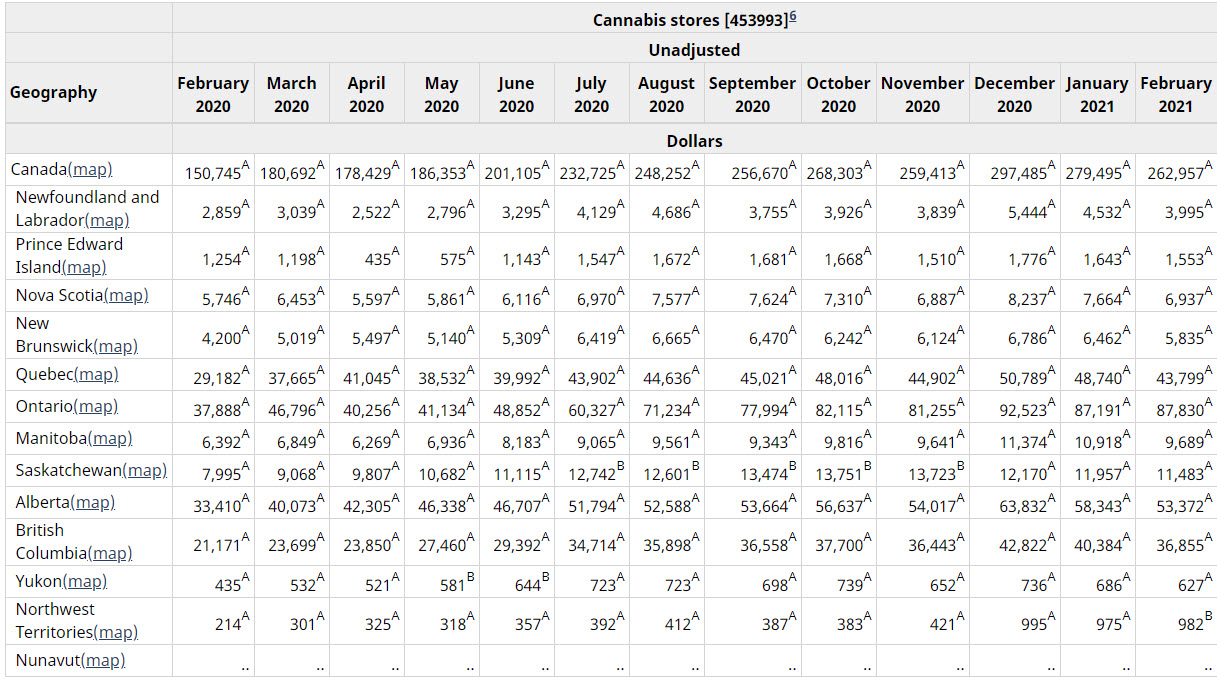Open Northwest Territories map link
The height and width of the screenshot is (698, 1217).
click(x=116, y=632)
